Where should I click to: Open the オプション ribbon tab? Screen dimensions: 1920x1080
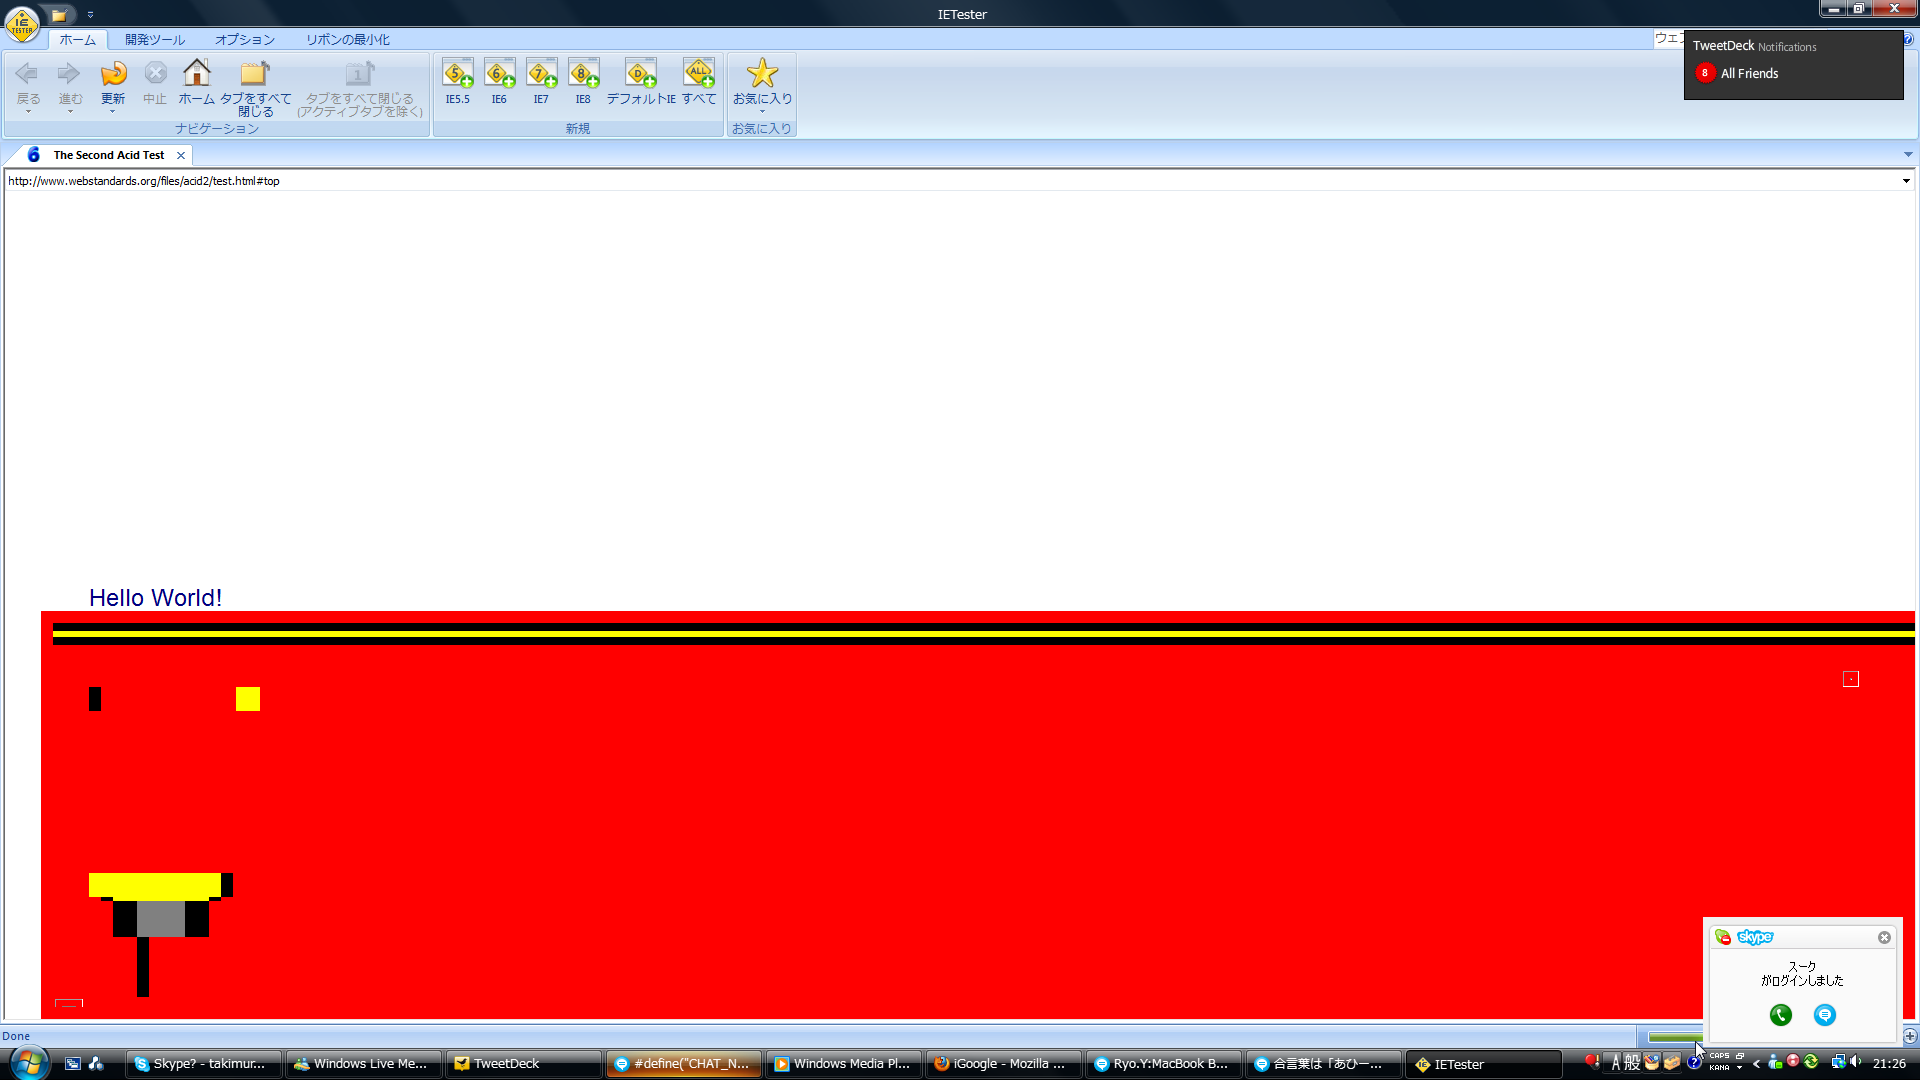245,40
